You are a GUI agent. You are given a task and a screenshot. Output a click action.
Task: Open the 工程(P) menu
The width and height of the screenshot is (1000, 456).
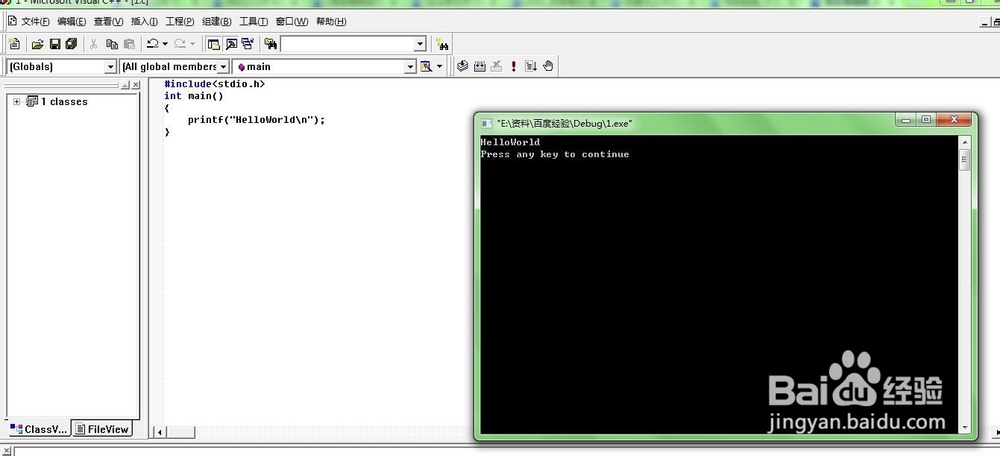pos(180,22)
